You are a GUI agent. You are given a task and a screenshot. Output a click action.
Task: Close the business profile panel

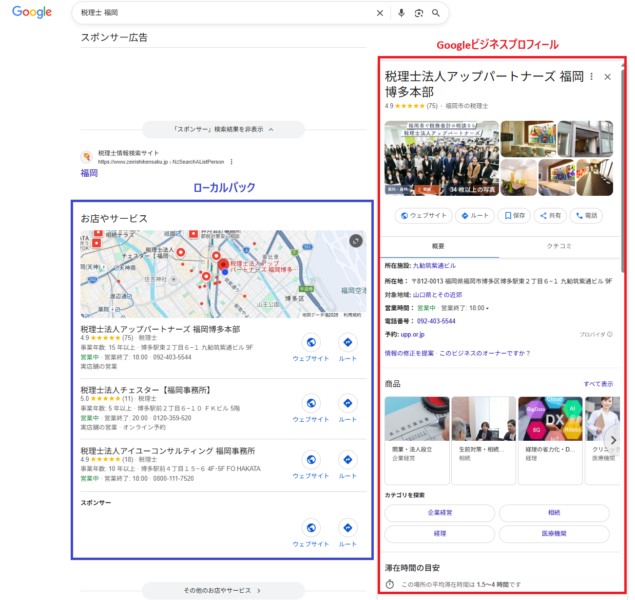(607, 76)
